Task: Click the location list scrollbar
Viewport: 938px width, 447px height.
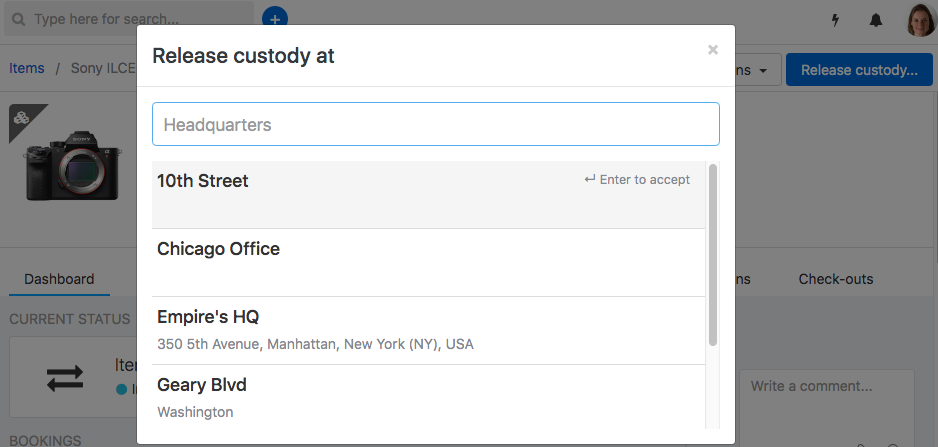Action: [x=712, y=254]
